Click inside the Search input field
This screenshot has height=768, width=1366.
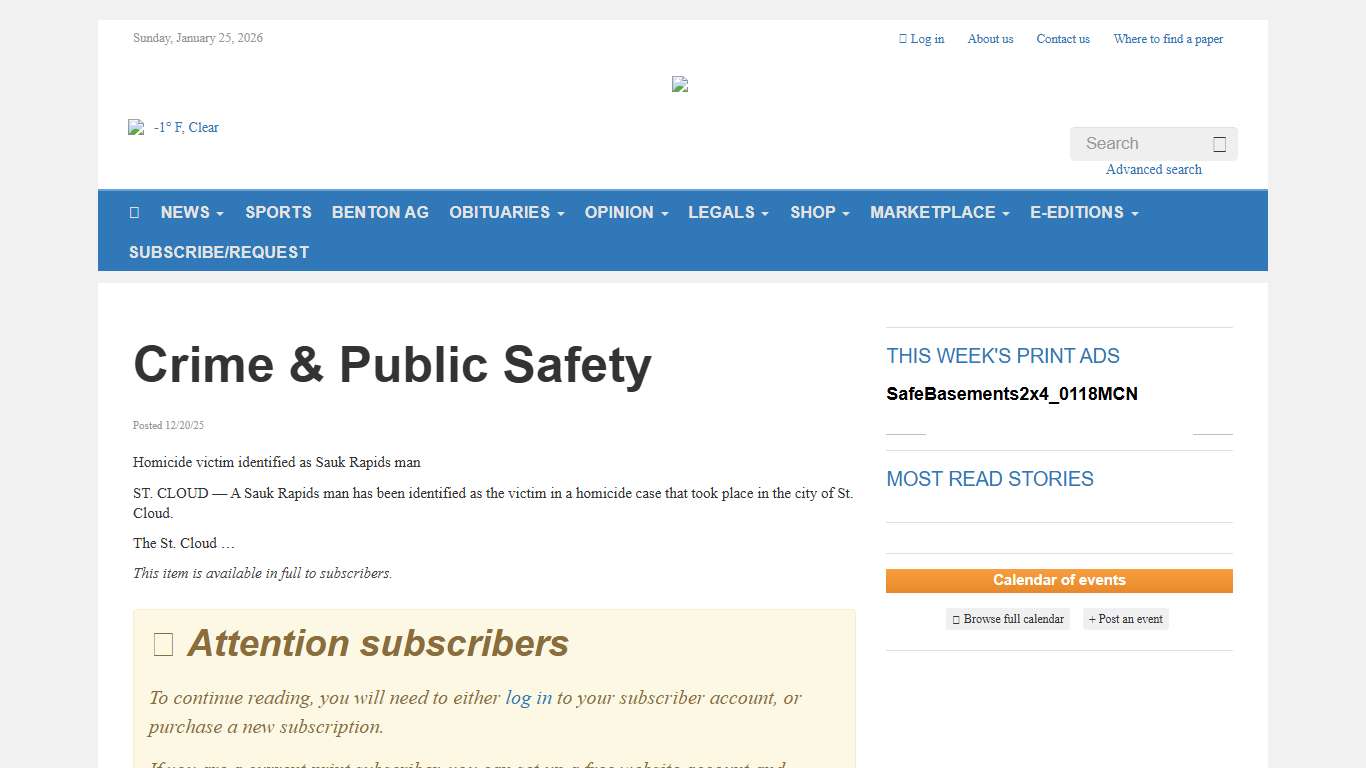coord(1140,143)
